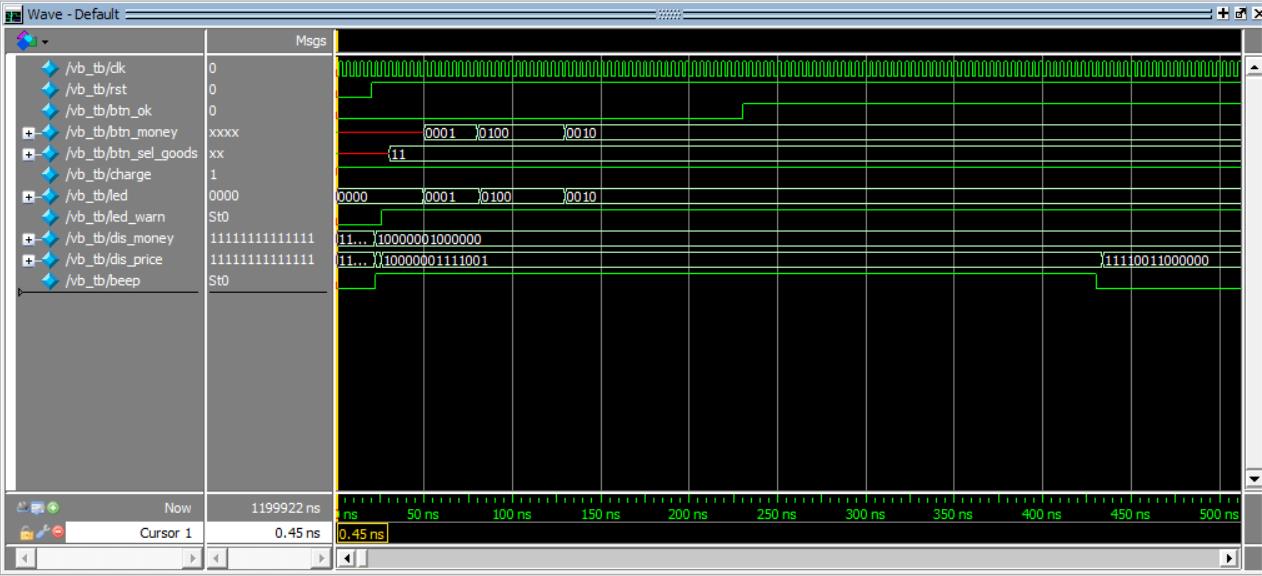The height and width of the screenshot is (576, 1262).
Task: Click the 100 ns mark on the timeline
Action: coord(511,513)
